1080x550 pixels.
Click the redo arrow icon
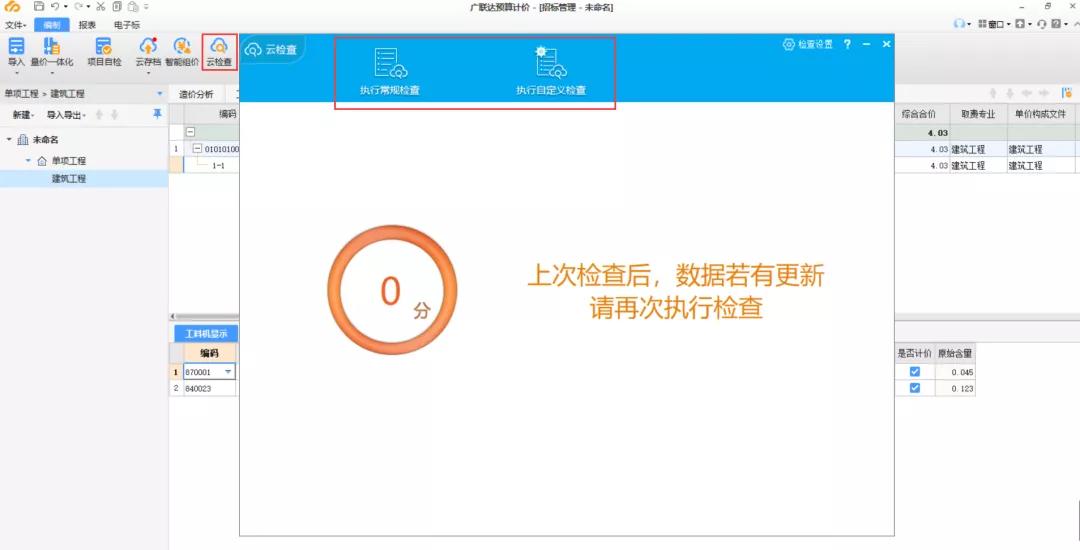point(79,7)
